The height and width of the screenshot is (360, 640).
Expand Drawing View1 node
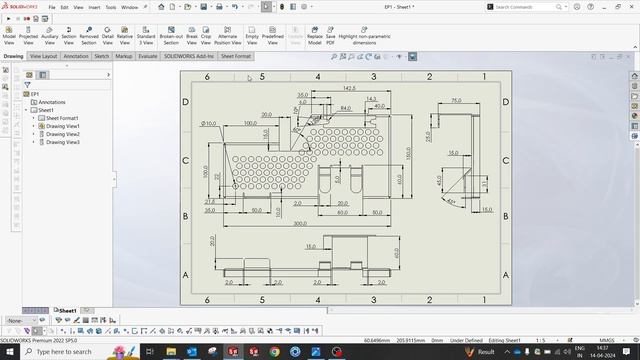tap(33, 127)
